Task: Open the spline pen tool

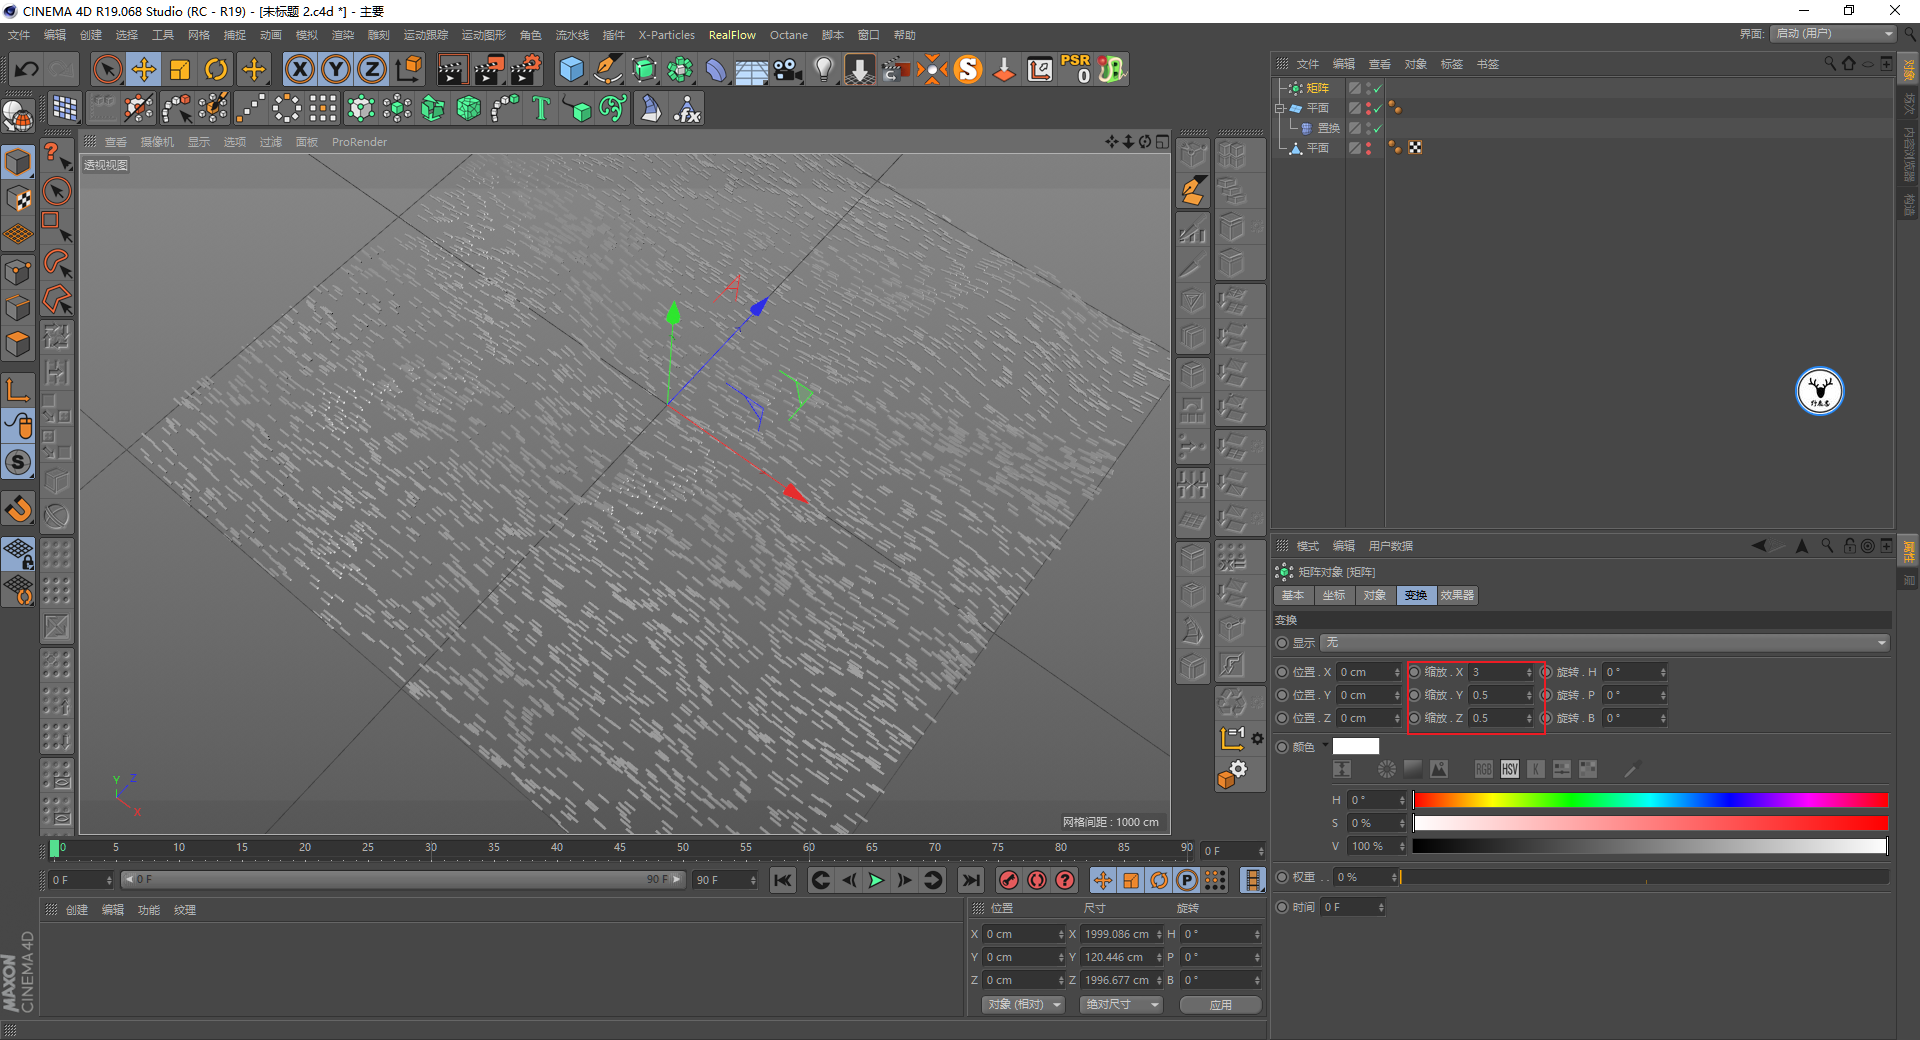Action: click(608, 69)
